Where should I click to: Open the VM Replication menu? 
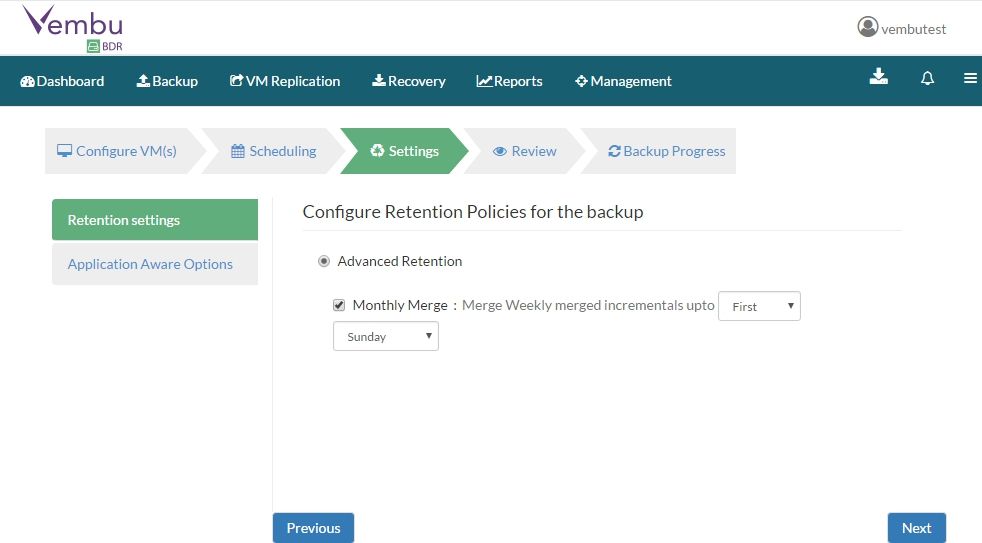[285, 81]
